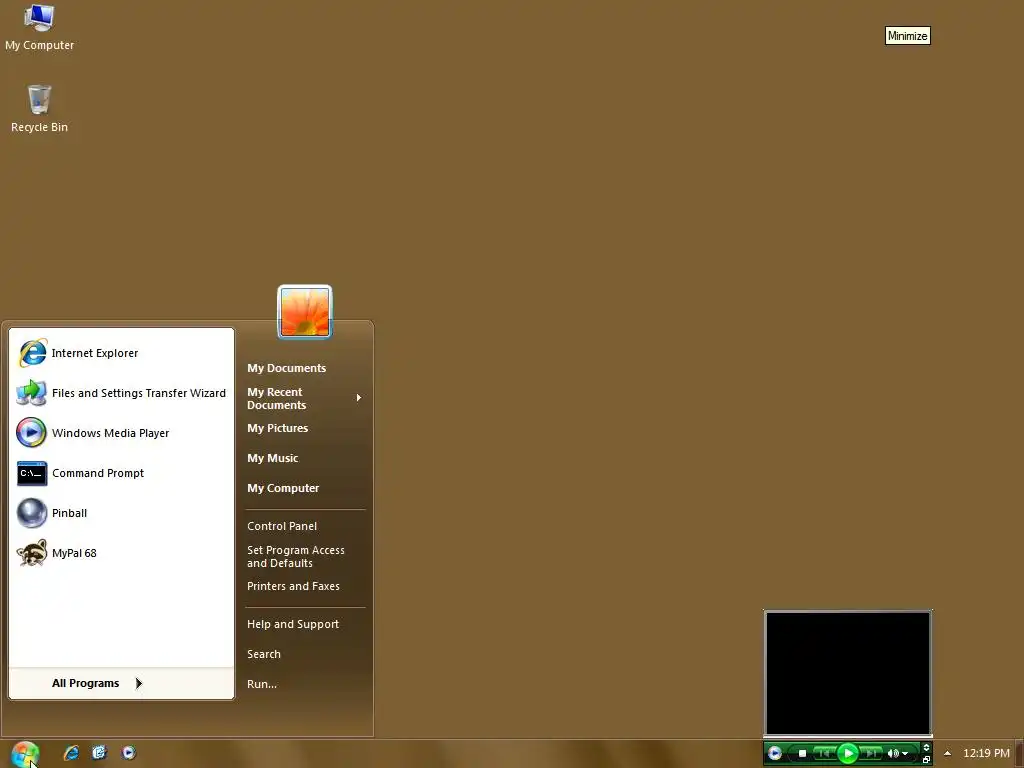Restore the Windows Media Player window
Screen dimensions: 1024x768
tap(926, 760)
